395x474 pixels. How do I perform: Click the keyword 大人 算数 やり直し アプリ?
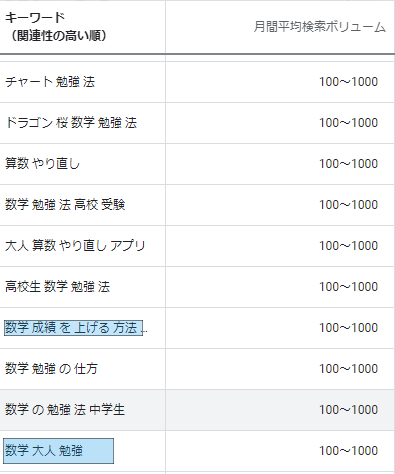click(75, 246)
